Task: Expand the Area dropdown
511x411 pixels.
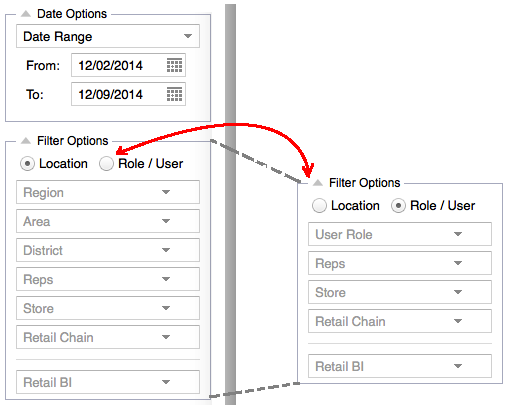Action: tap(108, 221)
